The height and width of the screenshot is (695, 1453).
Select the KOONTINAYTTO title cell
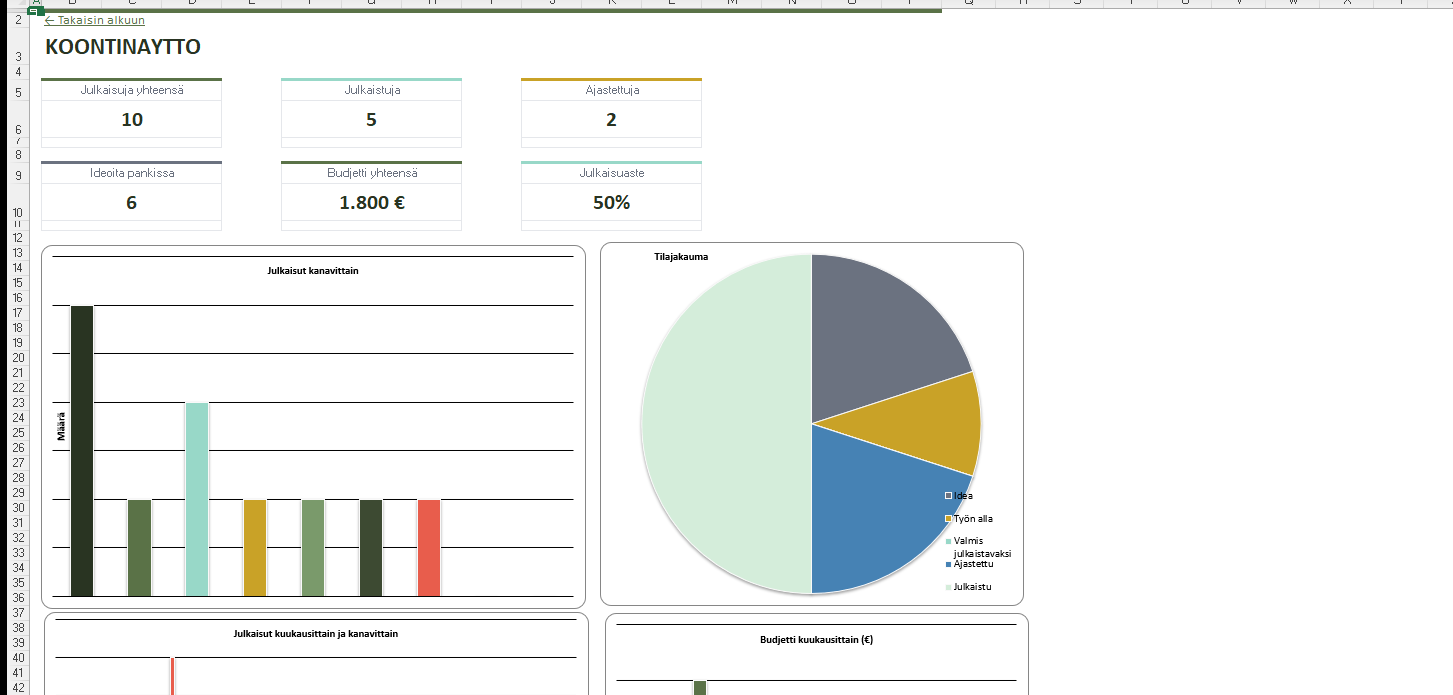point(123,47)
